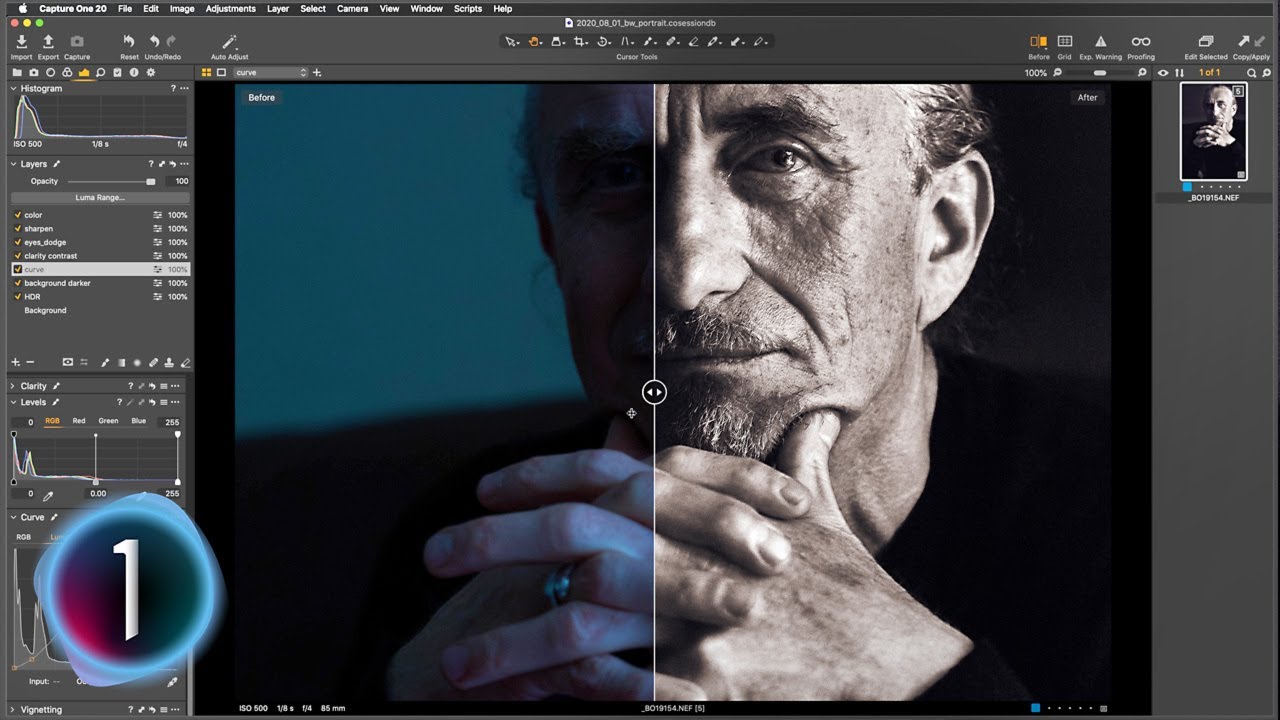Toggle the Before view button
The image size is (1280, 720).
1039,41
